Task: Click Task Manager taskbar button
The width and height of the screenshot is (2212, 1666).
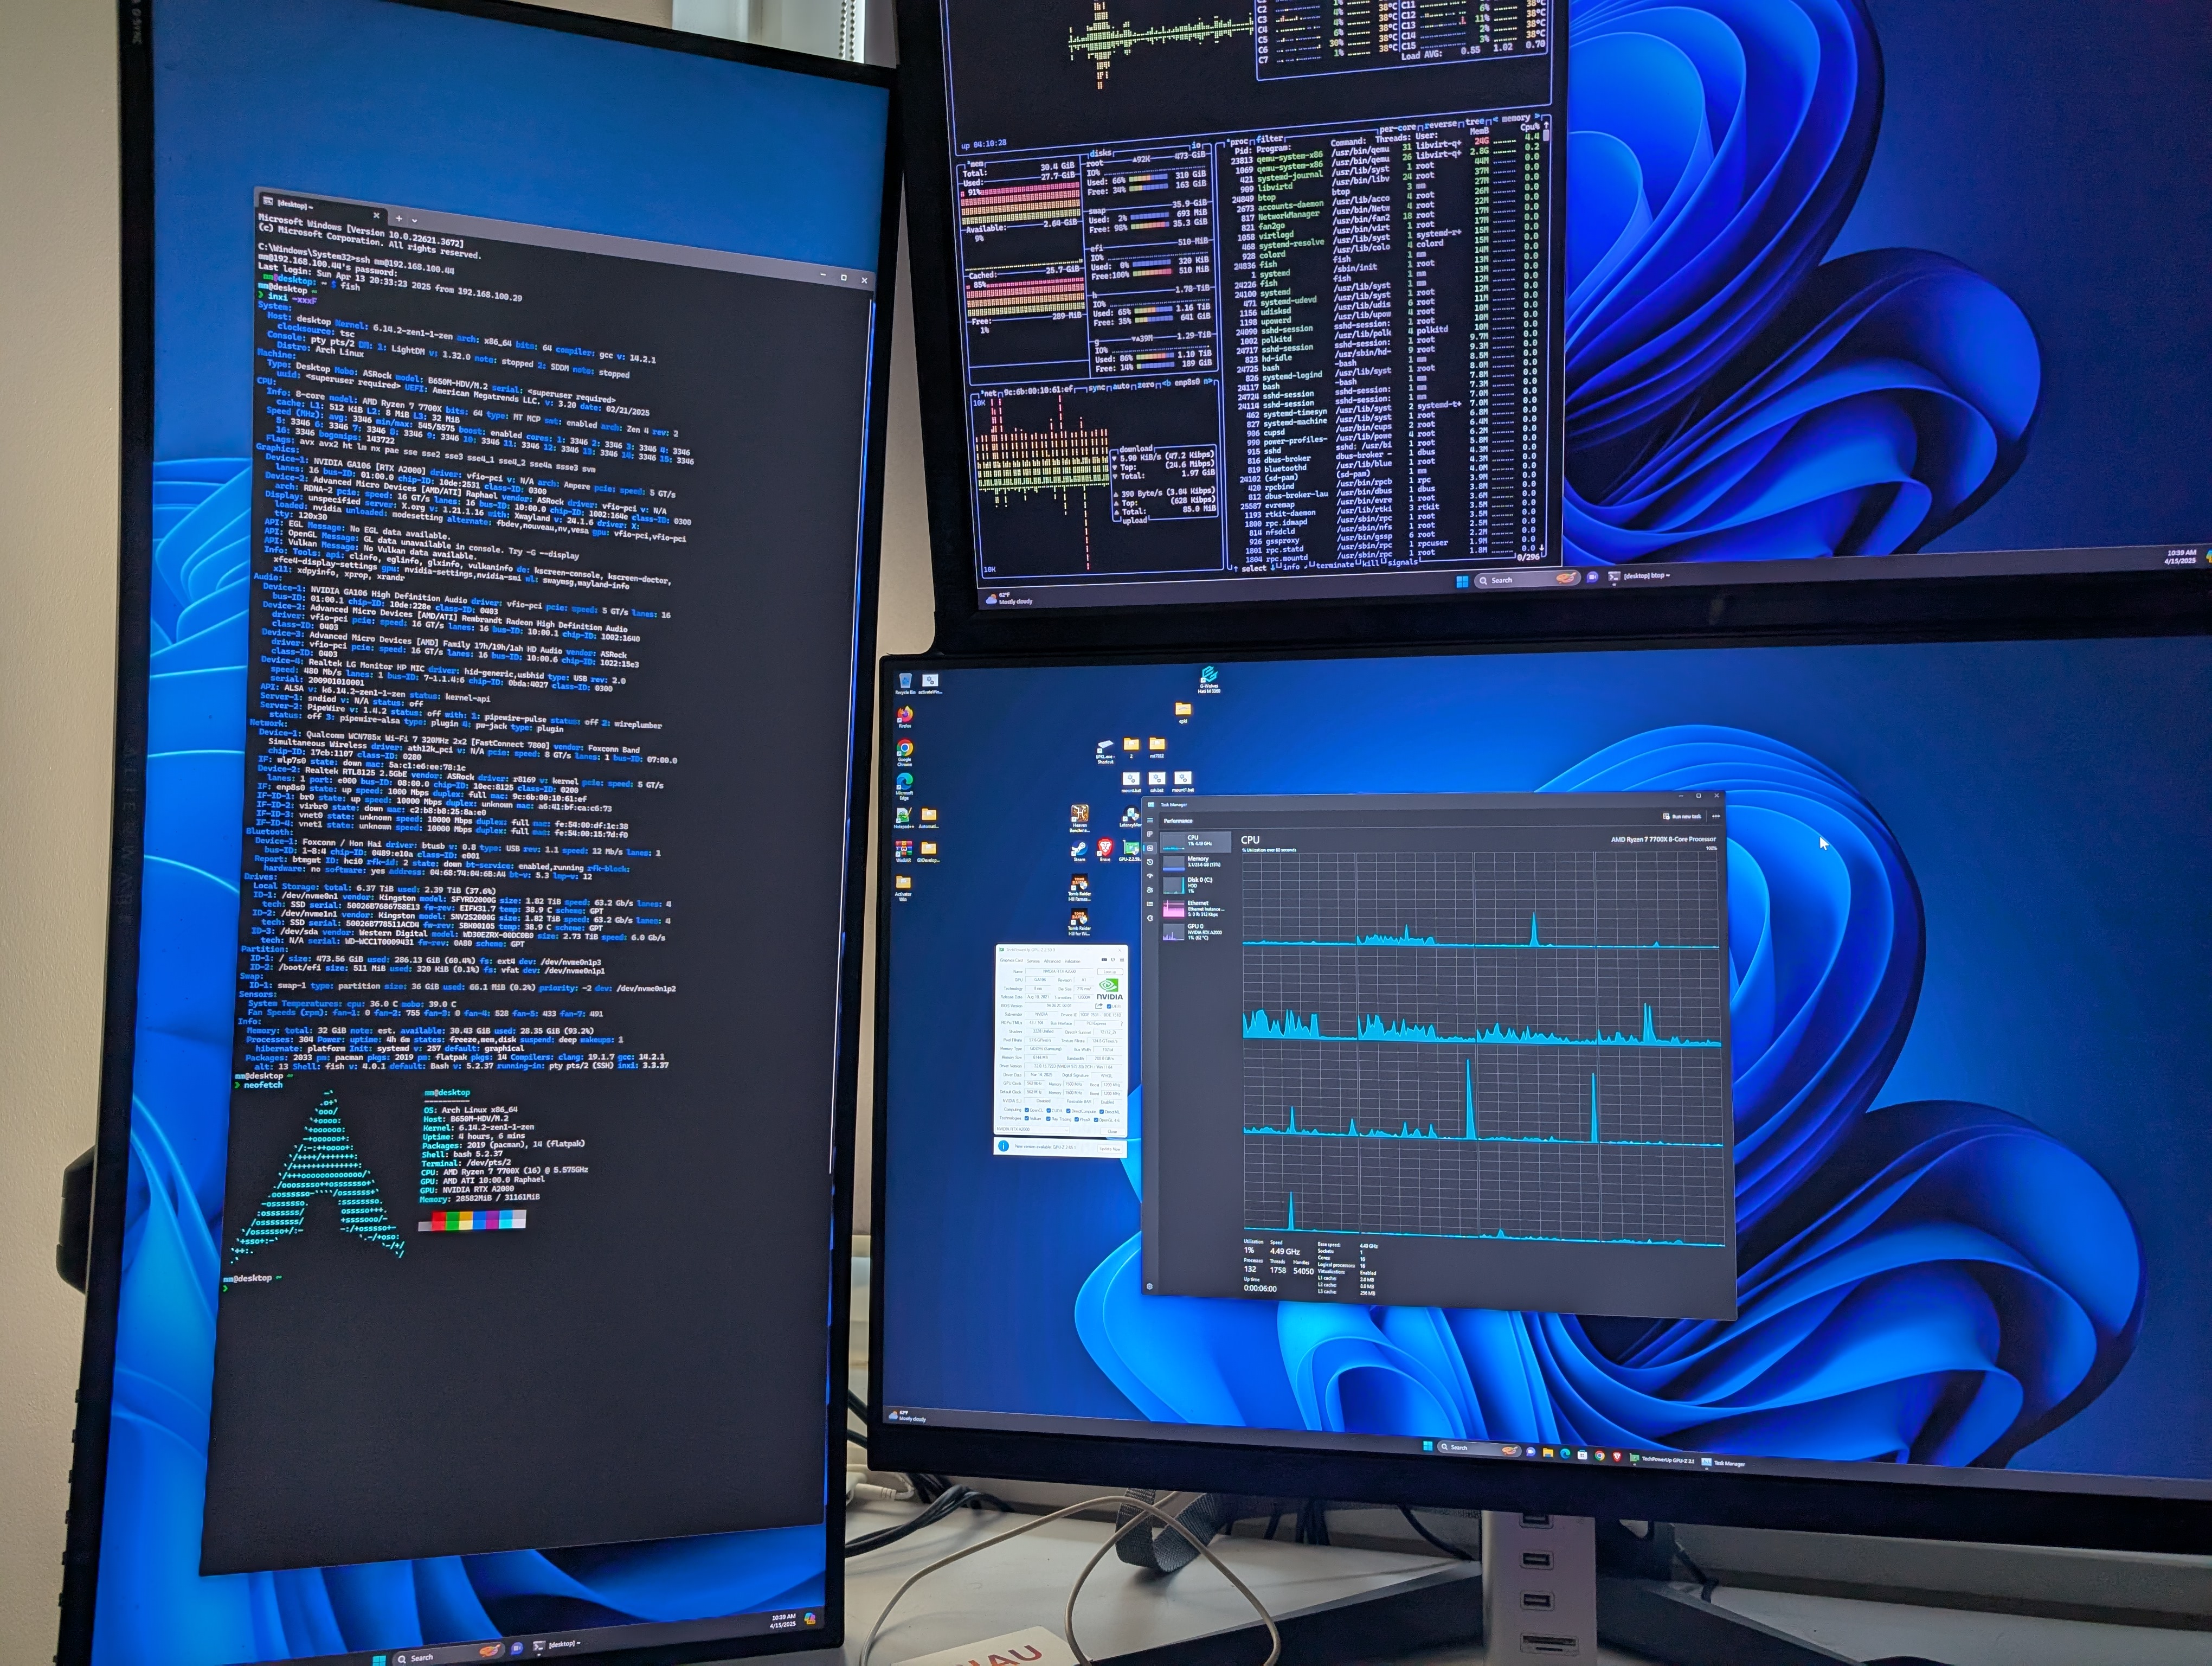Action: tap(1723, 1463)
